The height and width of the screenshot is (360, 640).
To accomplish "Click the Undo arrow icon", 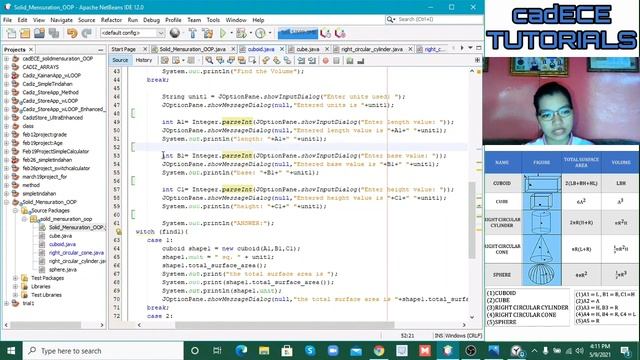I will coord(72,33).
